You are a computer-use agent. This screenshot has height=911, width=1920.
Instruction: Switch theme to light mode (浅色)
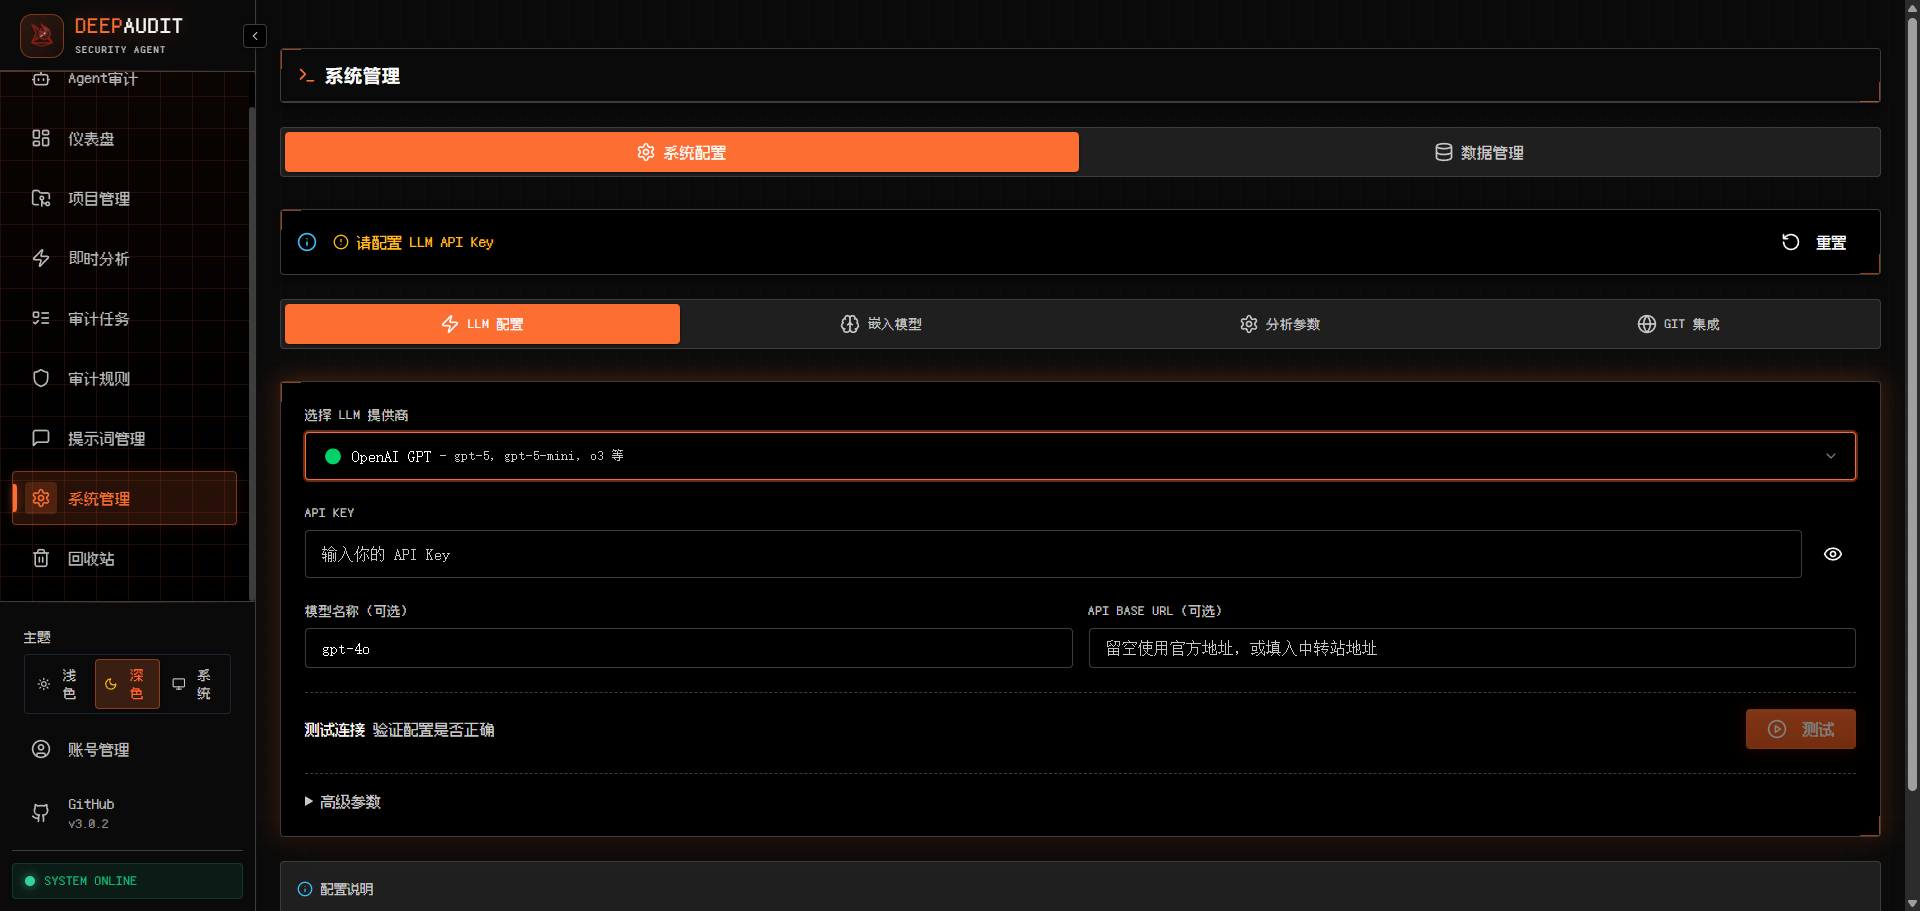58,684
